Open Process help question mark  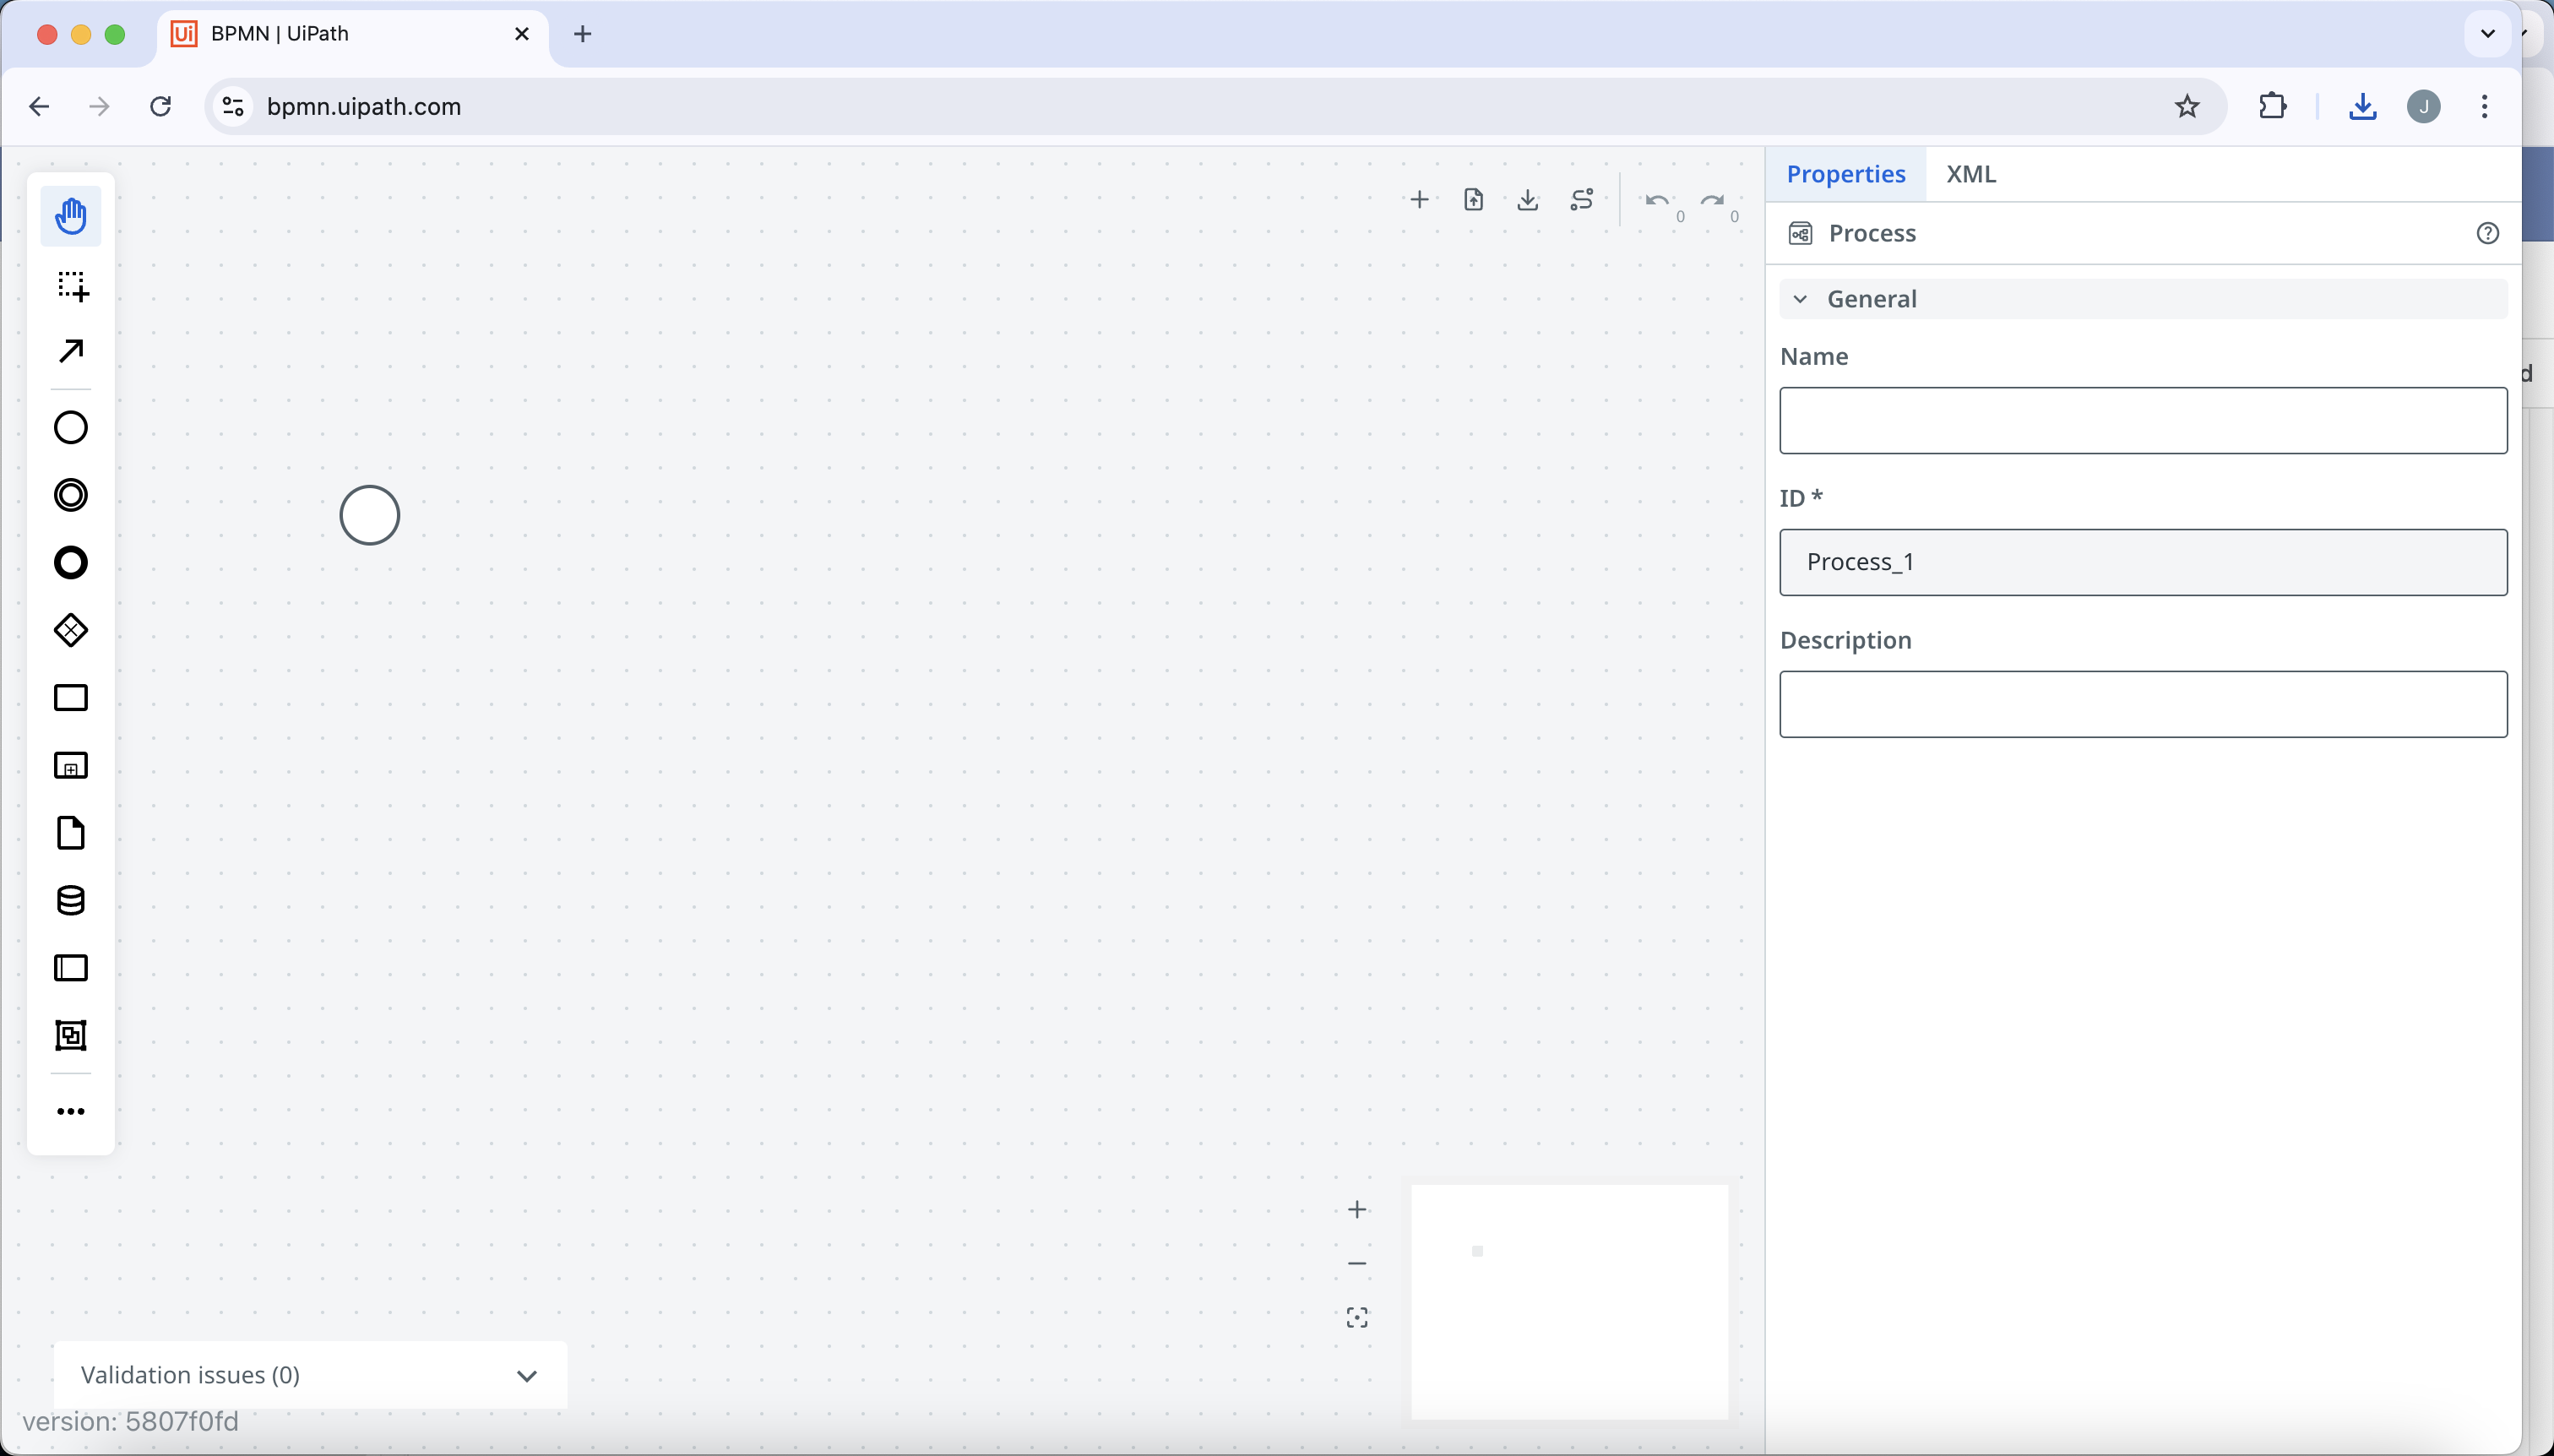[2488, 233]
